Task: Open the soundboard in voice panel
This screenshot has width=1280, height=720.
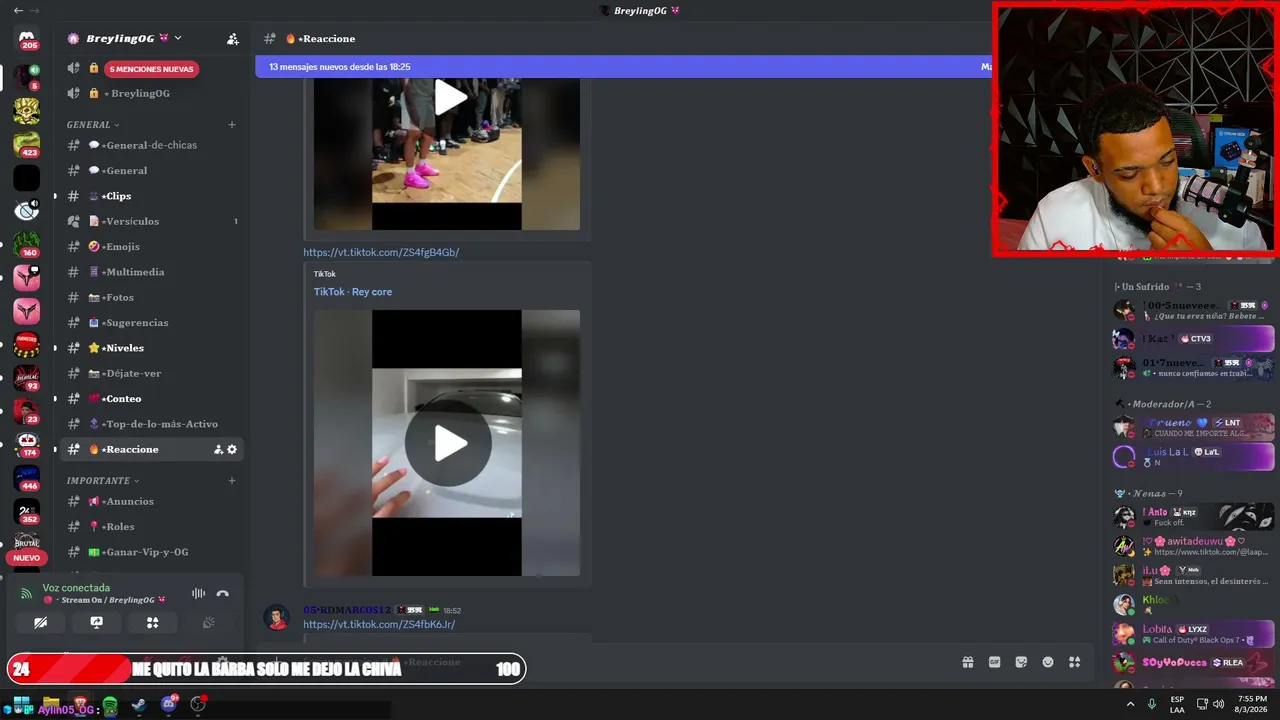Action: click(208, 622)
